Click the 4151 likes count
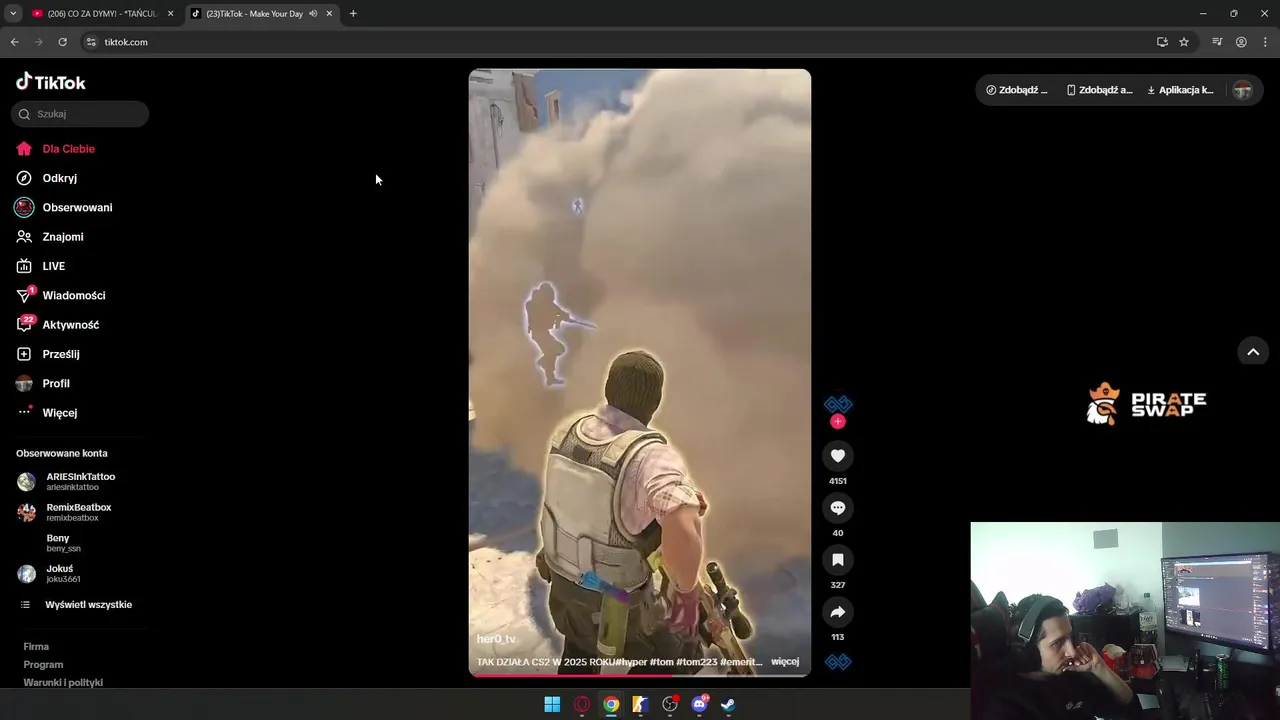Screen dimensions: 1280x720 point(838,481)
